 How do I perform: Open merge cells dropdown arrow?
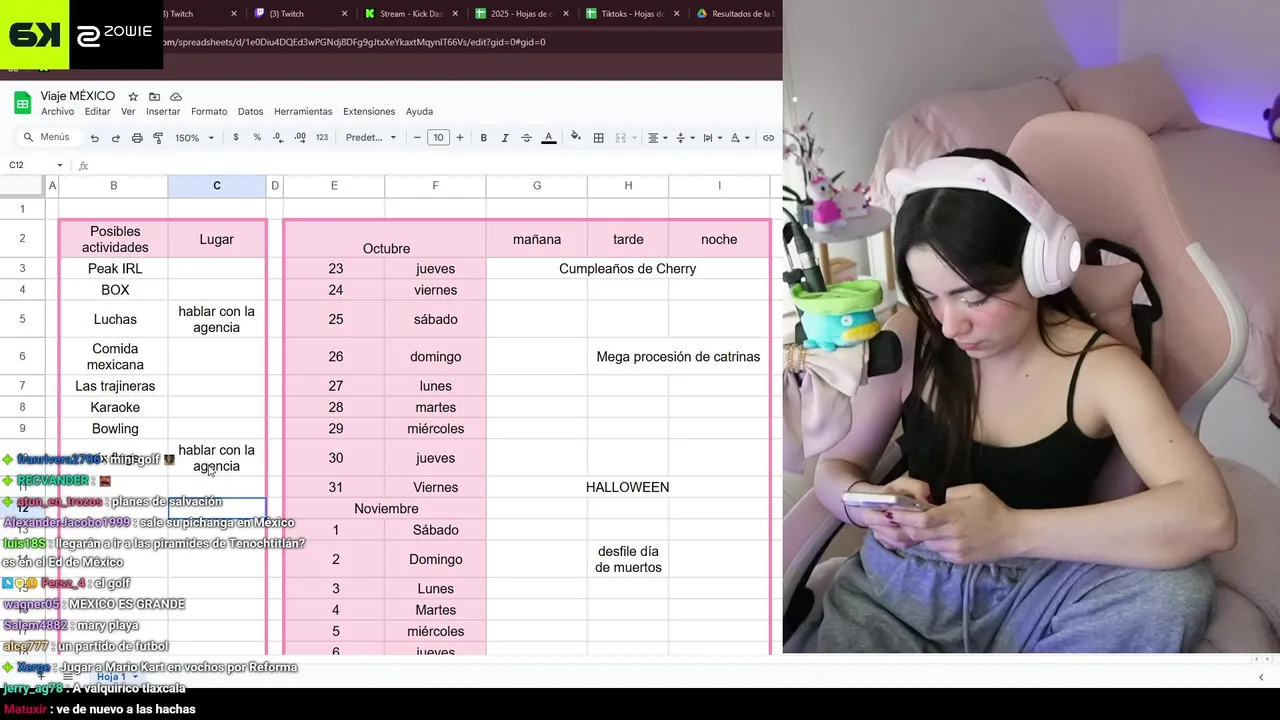click(x=634, y=138)
